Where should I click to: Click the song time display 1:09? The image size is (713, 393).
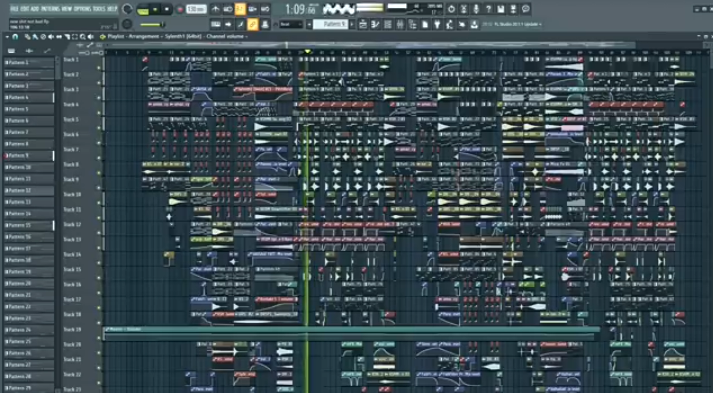302,9
